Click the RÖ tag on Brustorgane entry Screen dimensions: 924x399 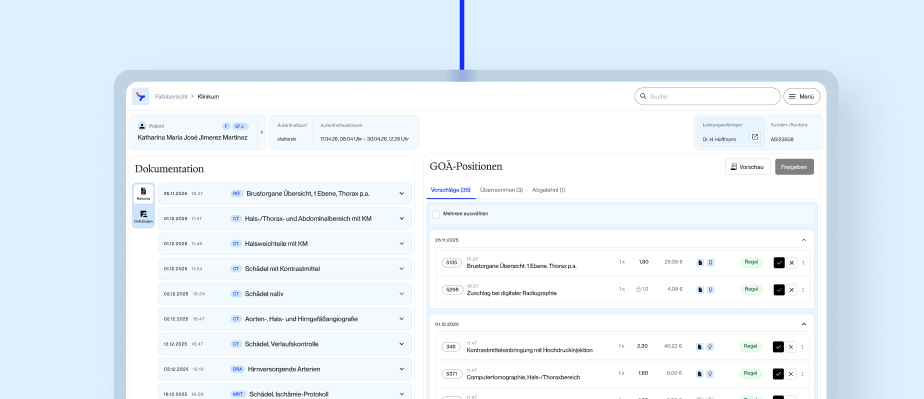point(237,193)
